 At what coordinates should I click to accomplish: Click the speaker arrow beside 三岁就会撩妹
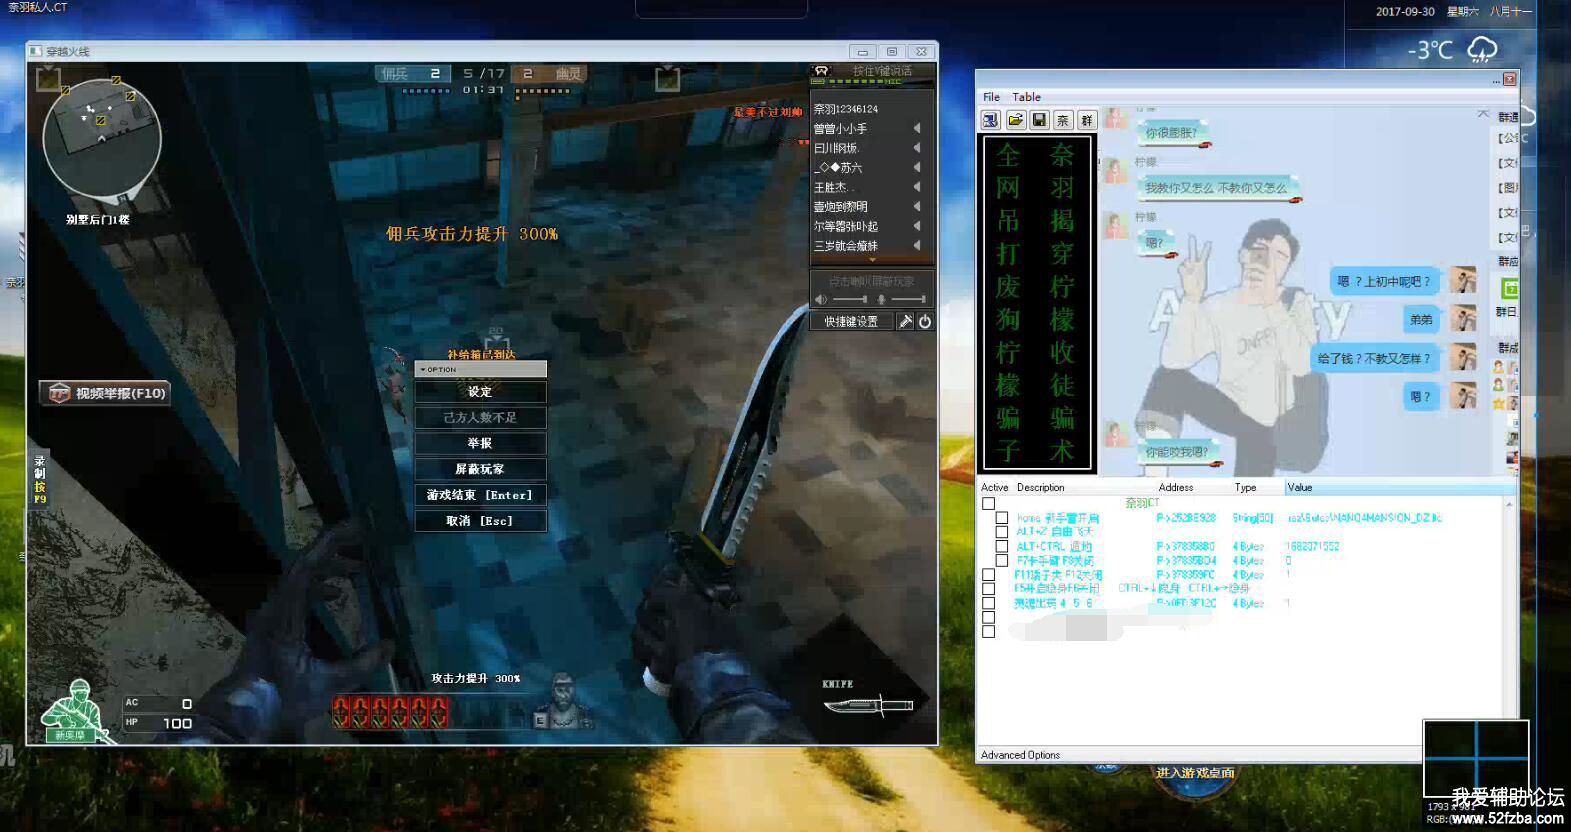(x=917, y=245)
